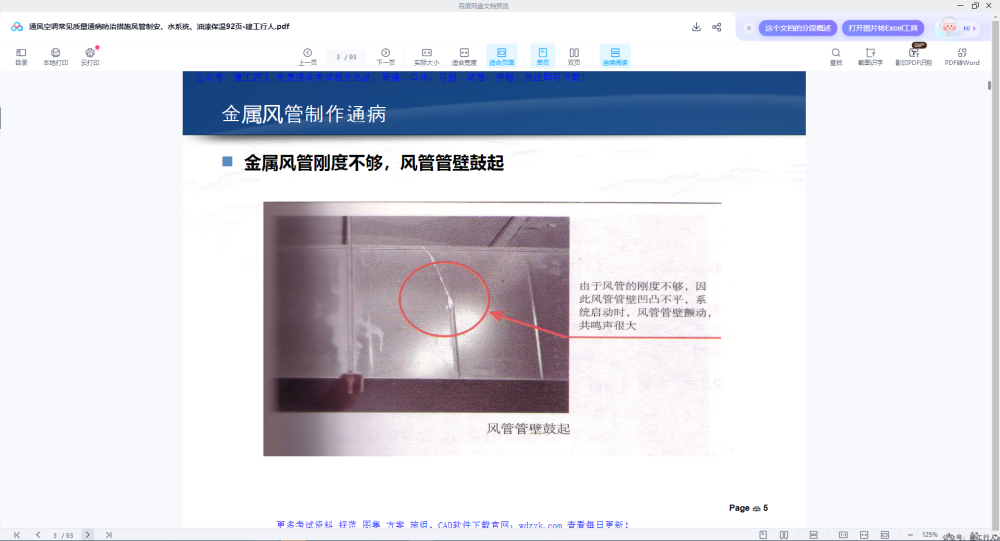Viewport: 1000px width, 541px height.
Task: Click bottom bar next page arrow
Action: point(88,535)
